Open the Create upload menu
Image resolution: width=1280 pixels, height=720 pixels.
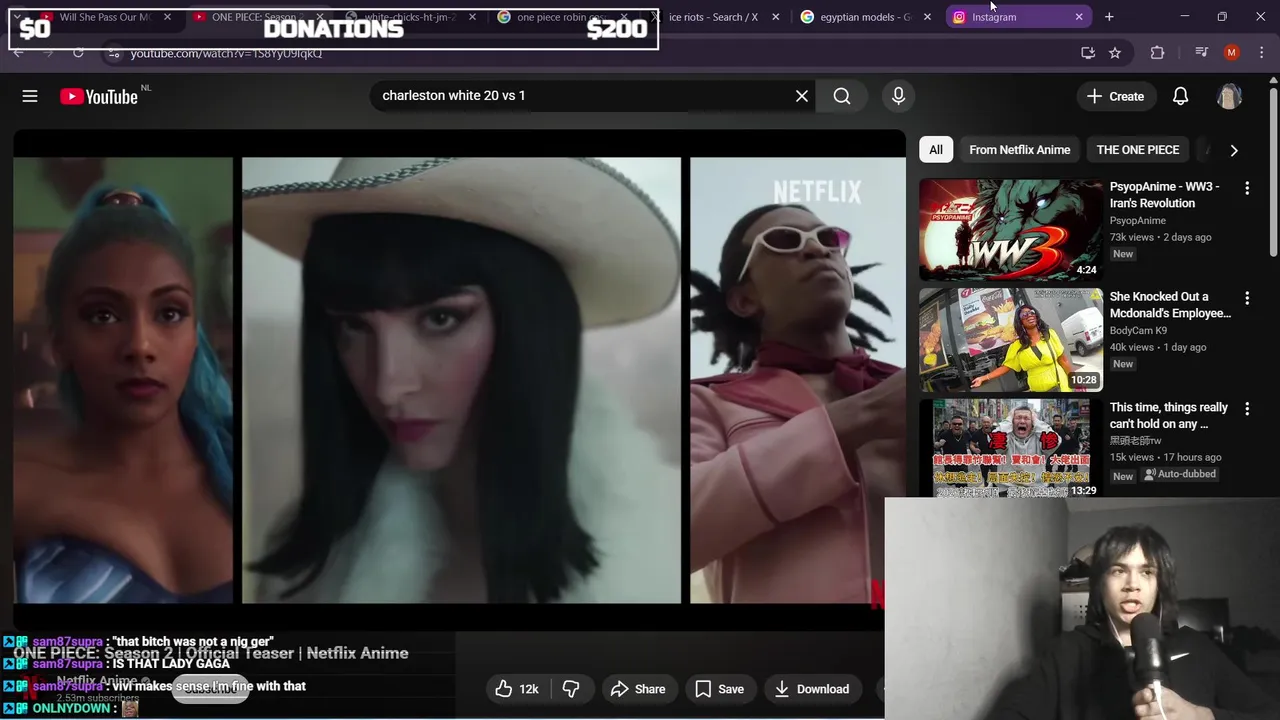(1115, 96)
